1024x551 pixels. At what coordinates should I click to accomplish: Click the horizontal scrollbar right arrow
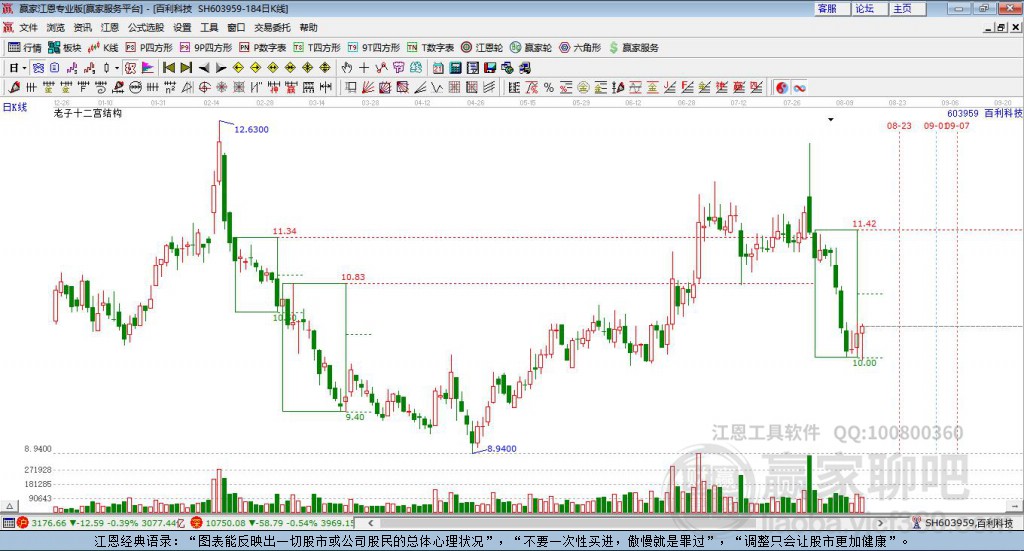point(880,523)
